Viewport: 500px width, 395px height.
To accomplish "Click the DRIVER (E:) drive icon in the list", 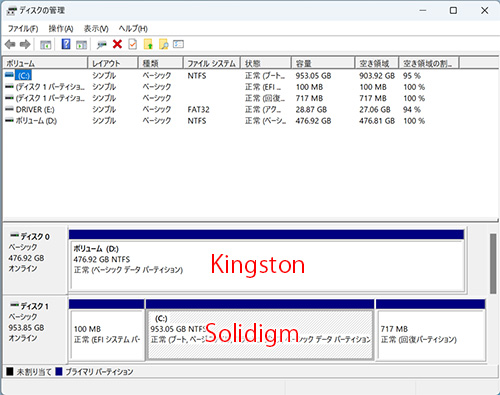I will click(9, 109).
